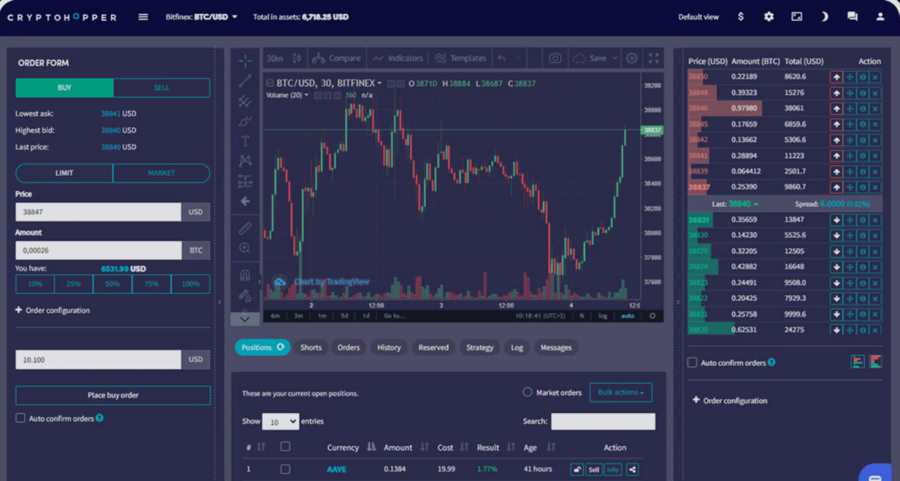The width and height of the screenshot is (900, 481).
Task: Set the amount to 100% of balance
Action: (191, 284)
